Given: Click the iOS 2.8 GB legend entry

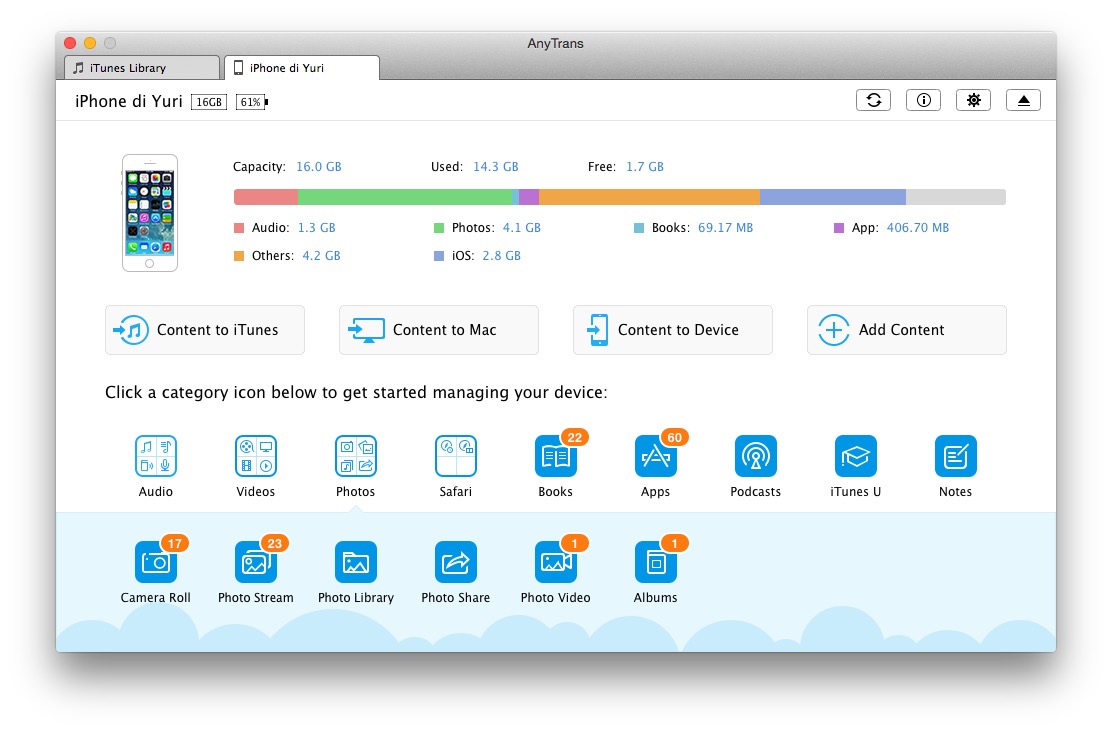Looking at the screenshot, I should pos(477,255).
